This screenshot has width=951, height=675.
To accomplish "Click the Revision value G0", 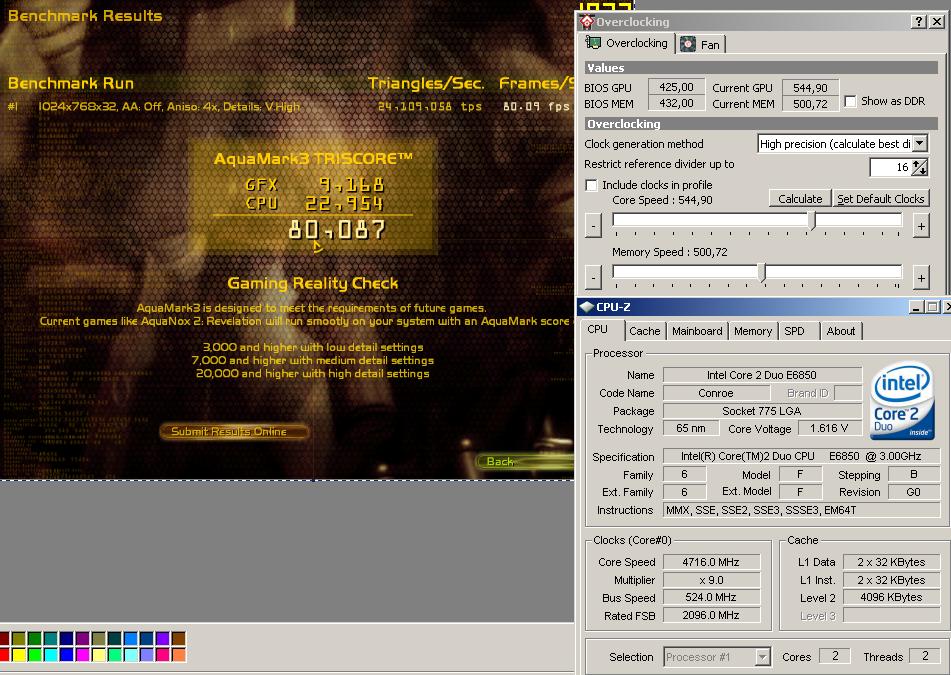I will coord(913,492).
